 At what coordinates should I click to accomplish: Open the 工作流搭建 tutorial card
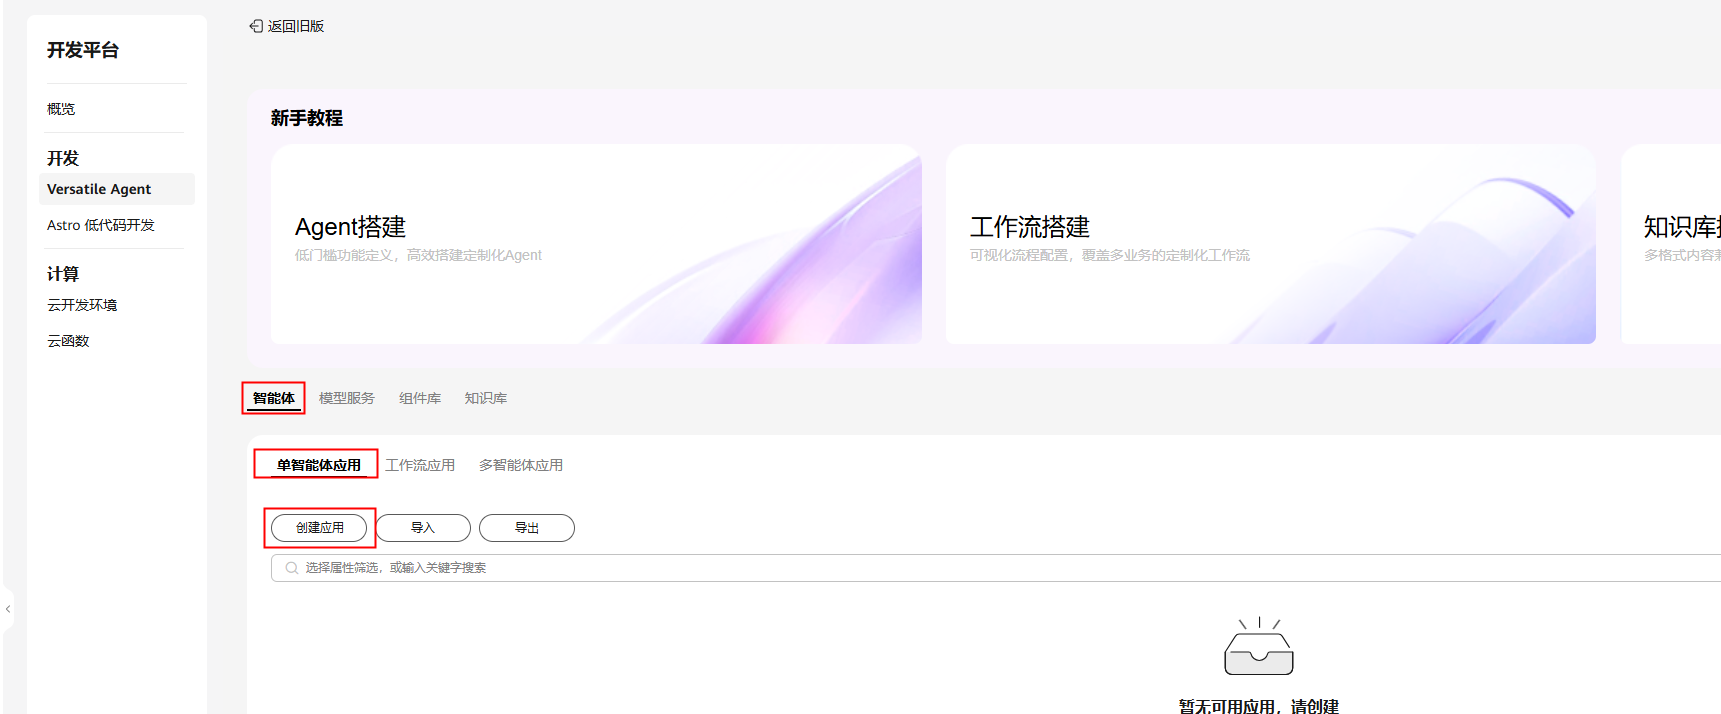1270,244
